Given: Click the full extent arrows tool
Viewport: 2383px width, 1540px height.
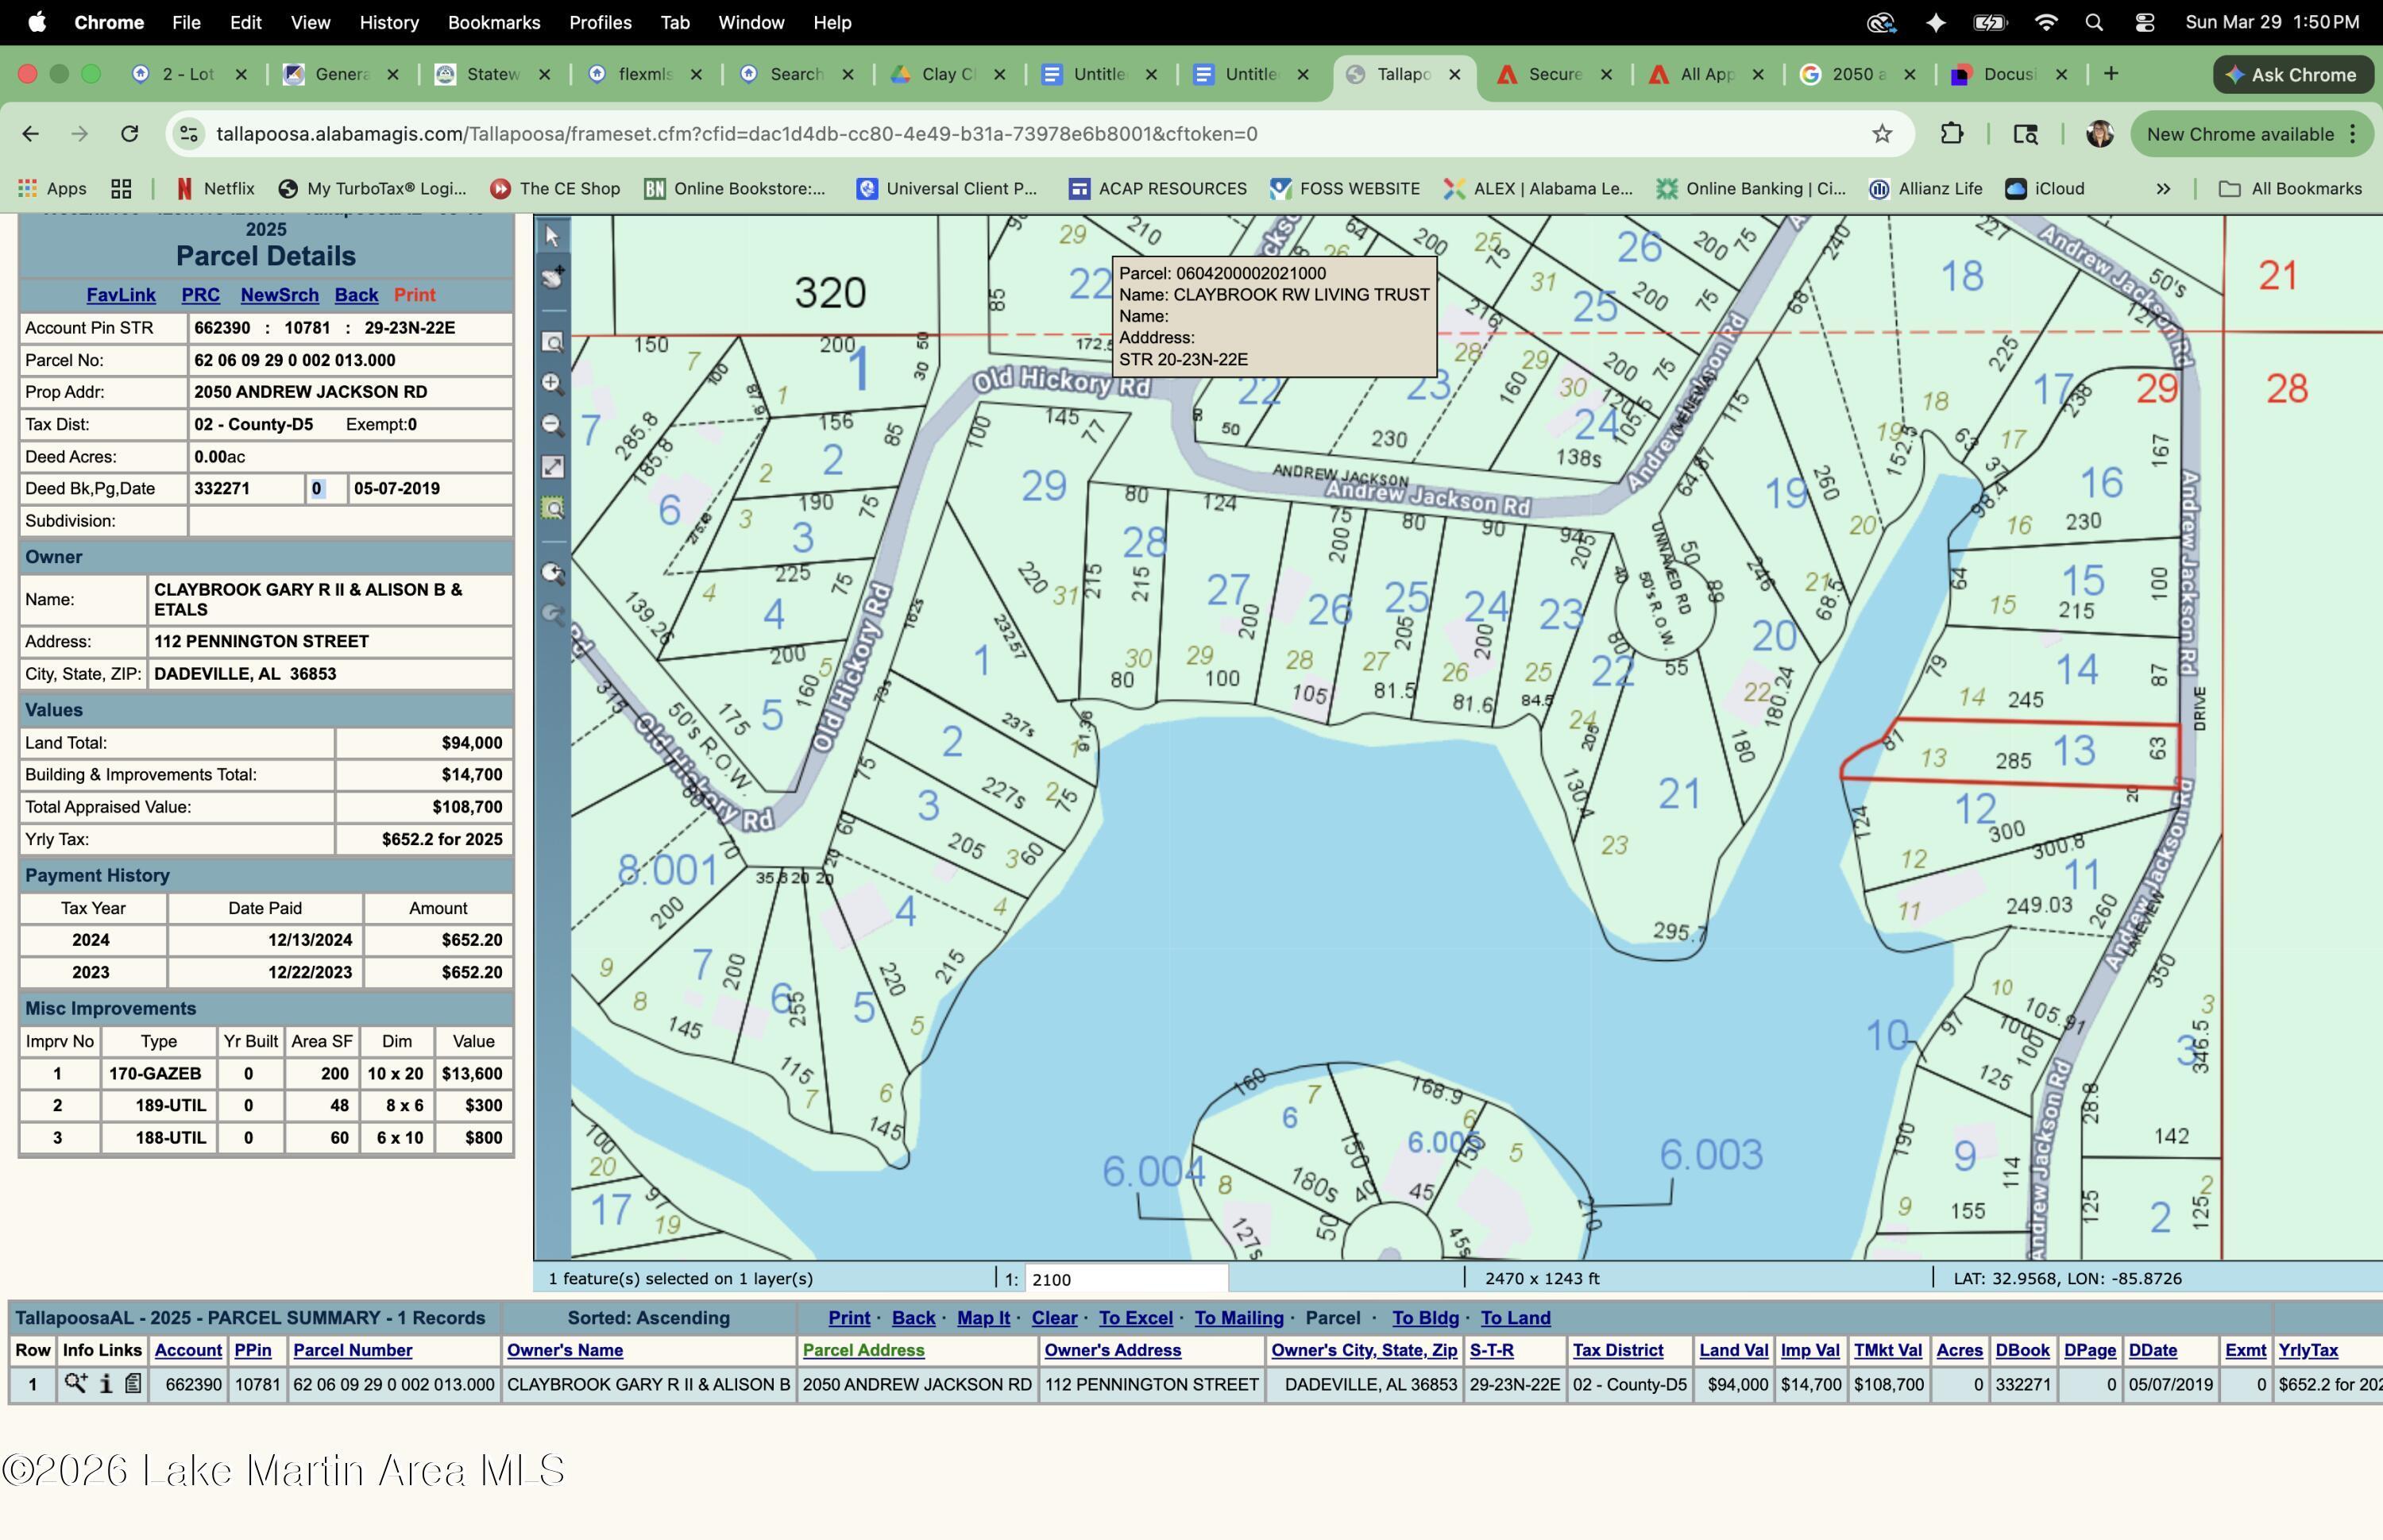Looking at the screenshot, I should click(552, 467).
